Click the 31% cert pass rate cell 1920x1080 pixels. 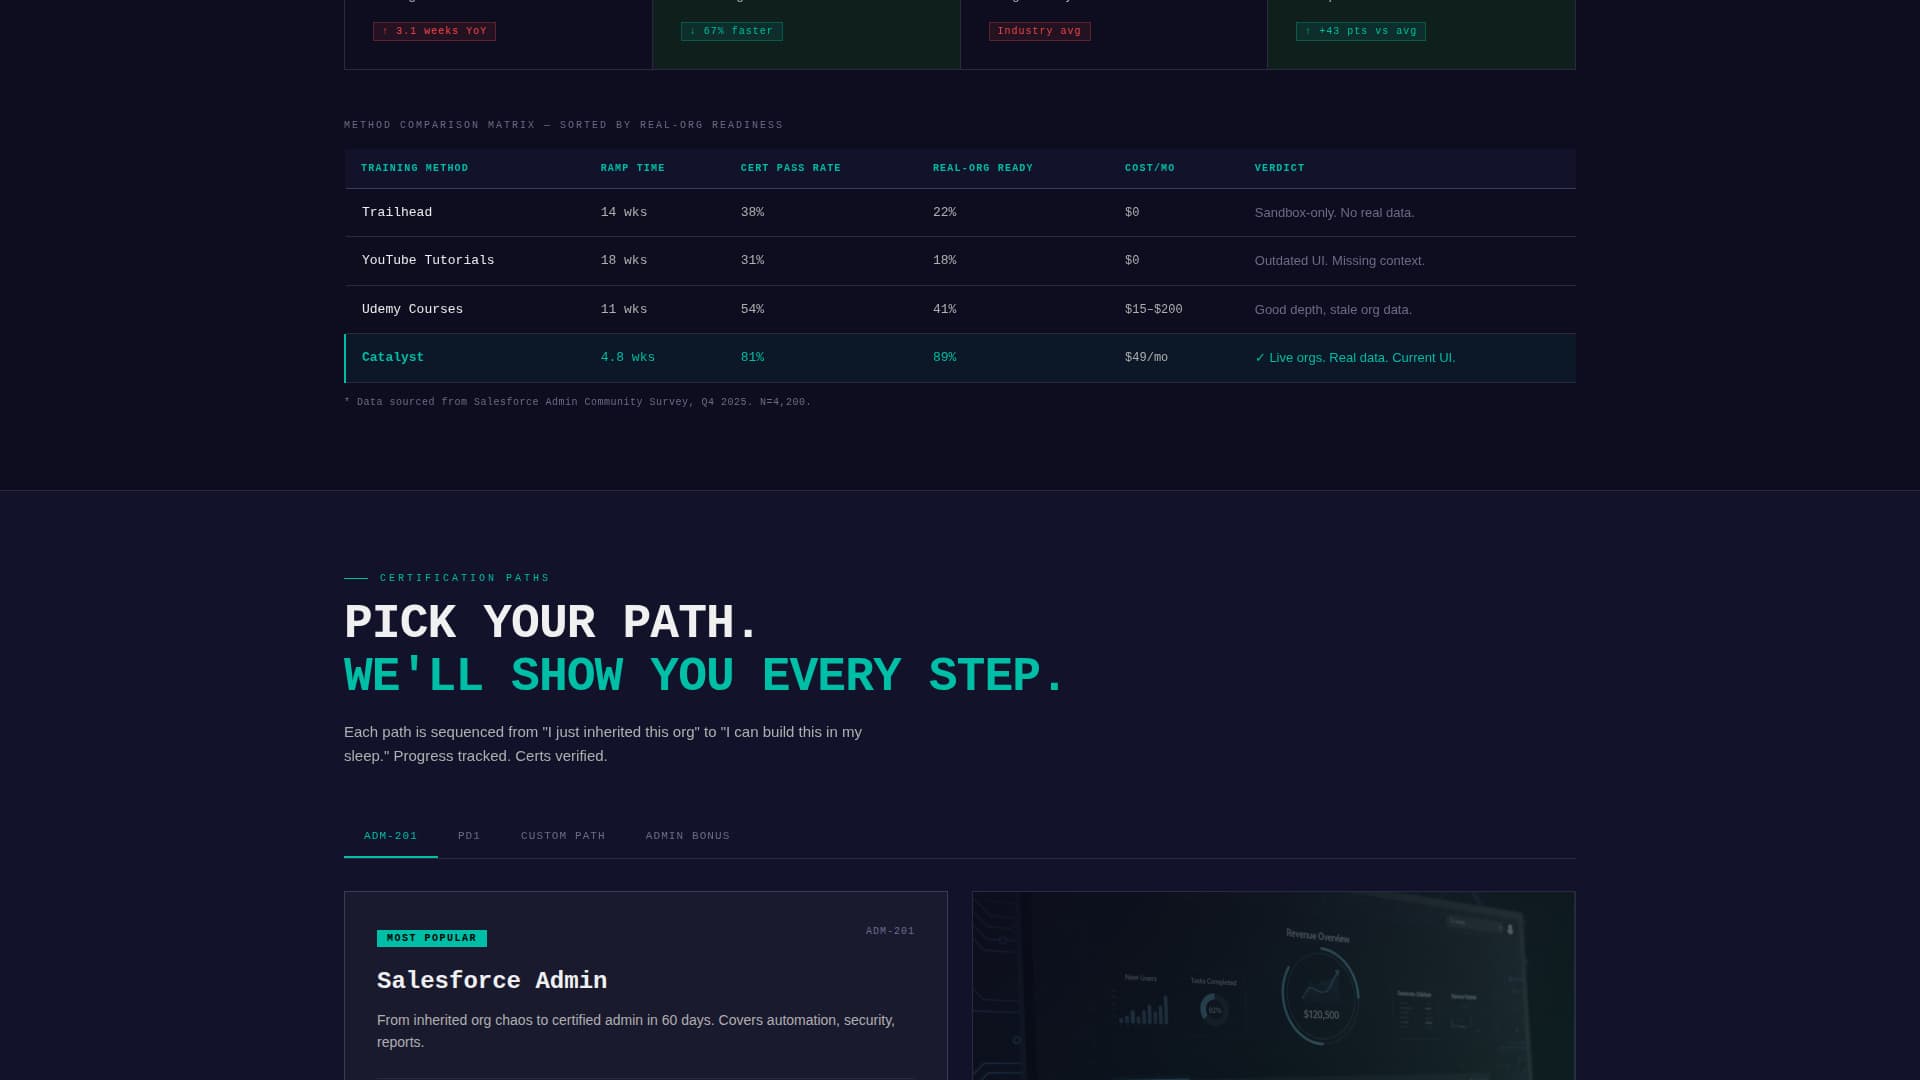752,261
